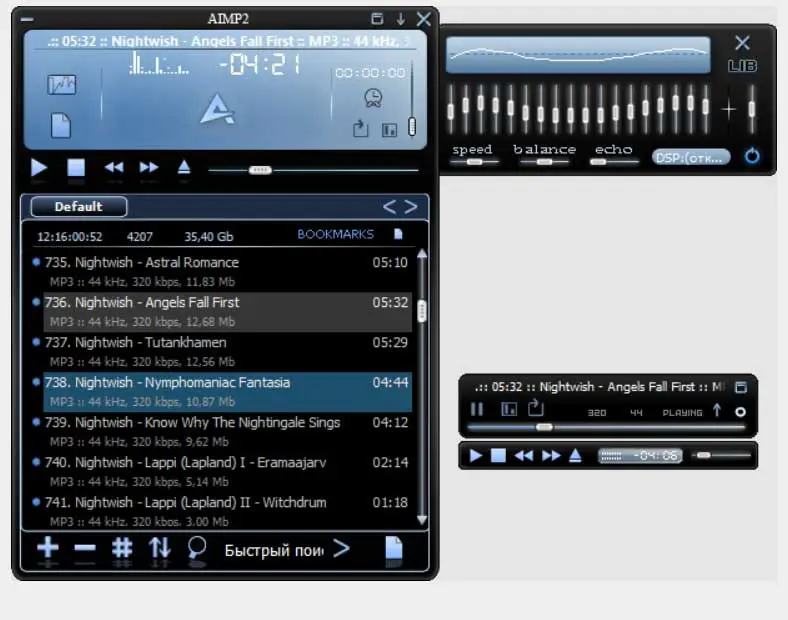This screenshot has height=620, width=788.
Task: Open playlist document icon on main display
Action: pyautogui.click(x=61, y=126)
